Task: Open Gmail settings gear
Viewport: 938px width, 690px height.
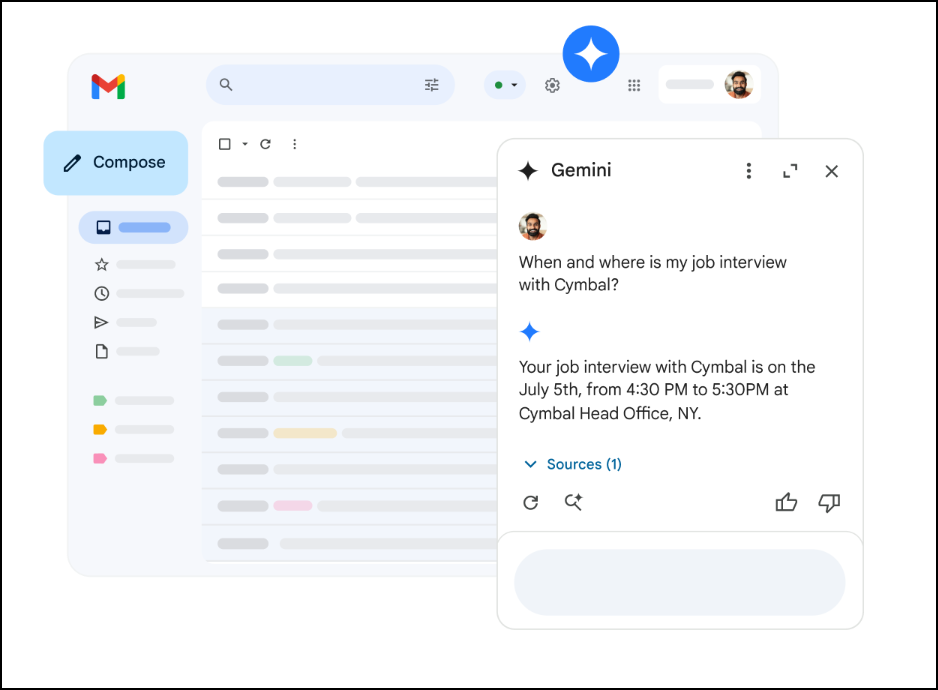Action: coord(552,86)
